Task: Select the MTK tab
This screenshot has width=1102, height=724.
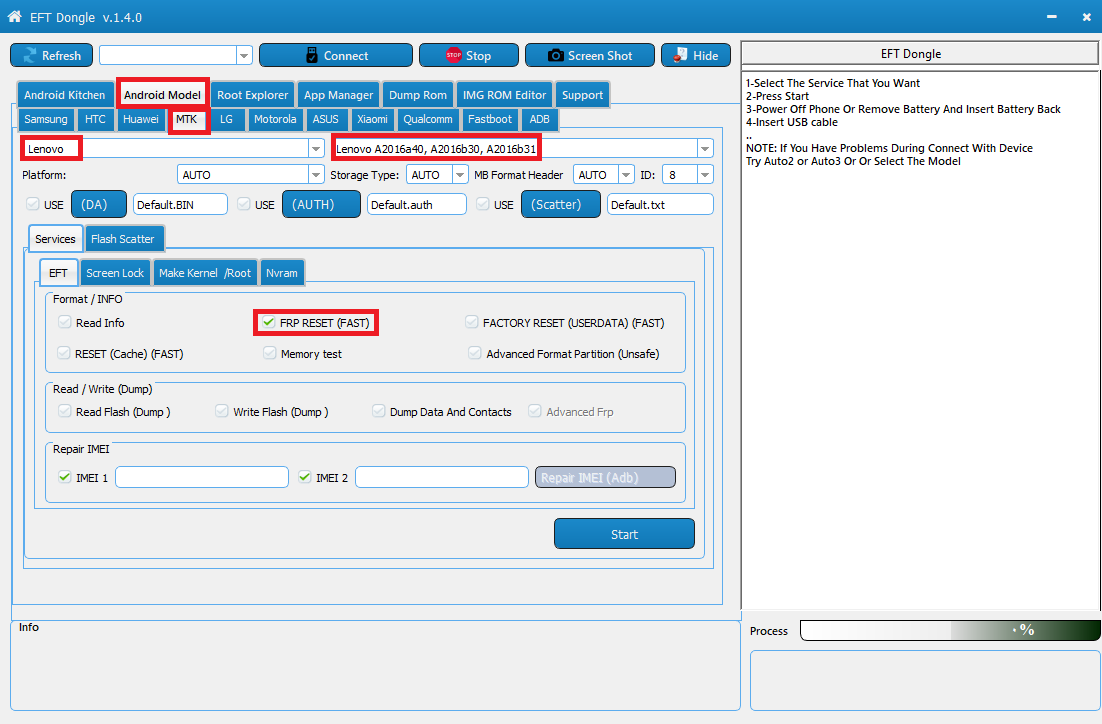Action: 187,119
